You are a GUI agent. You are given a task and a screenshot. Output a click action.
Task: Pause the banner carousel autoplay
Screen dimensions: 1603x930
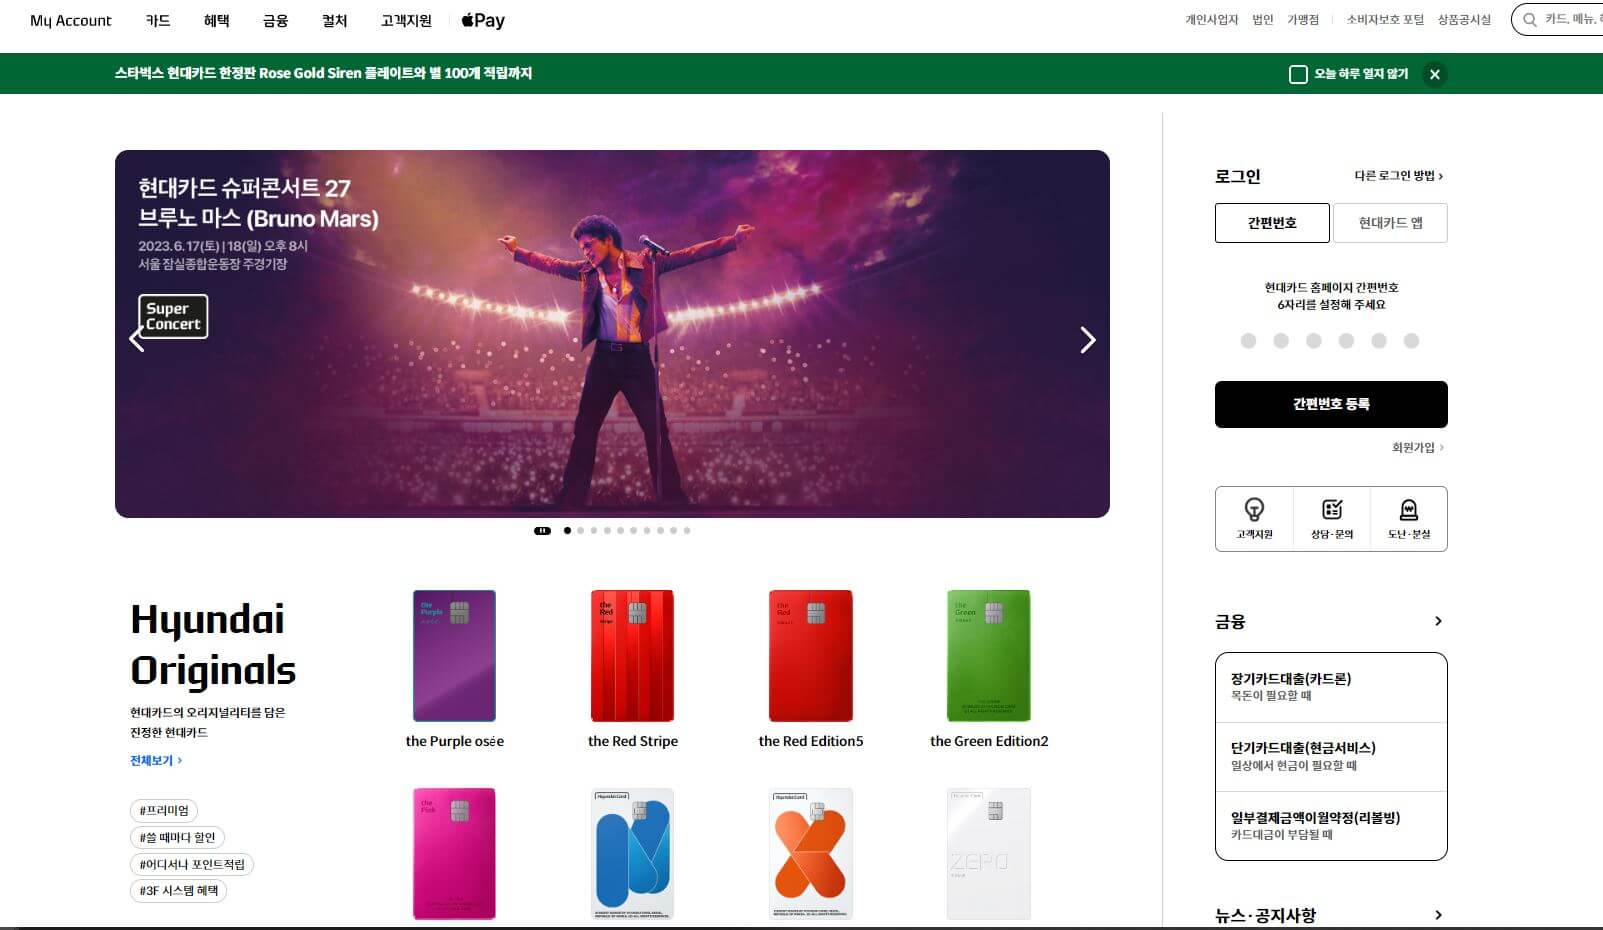pyautogui.click(x=542, y=531)
